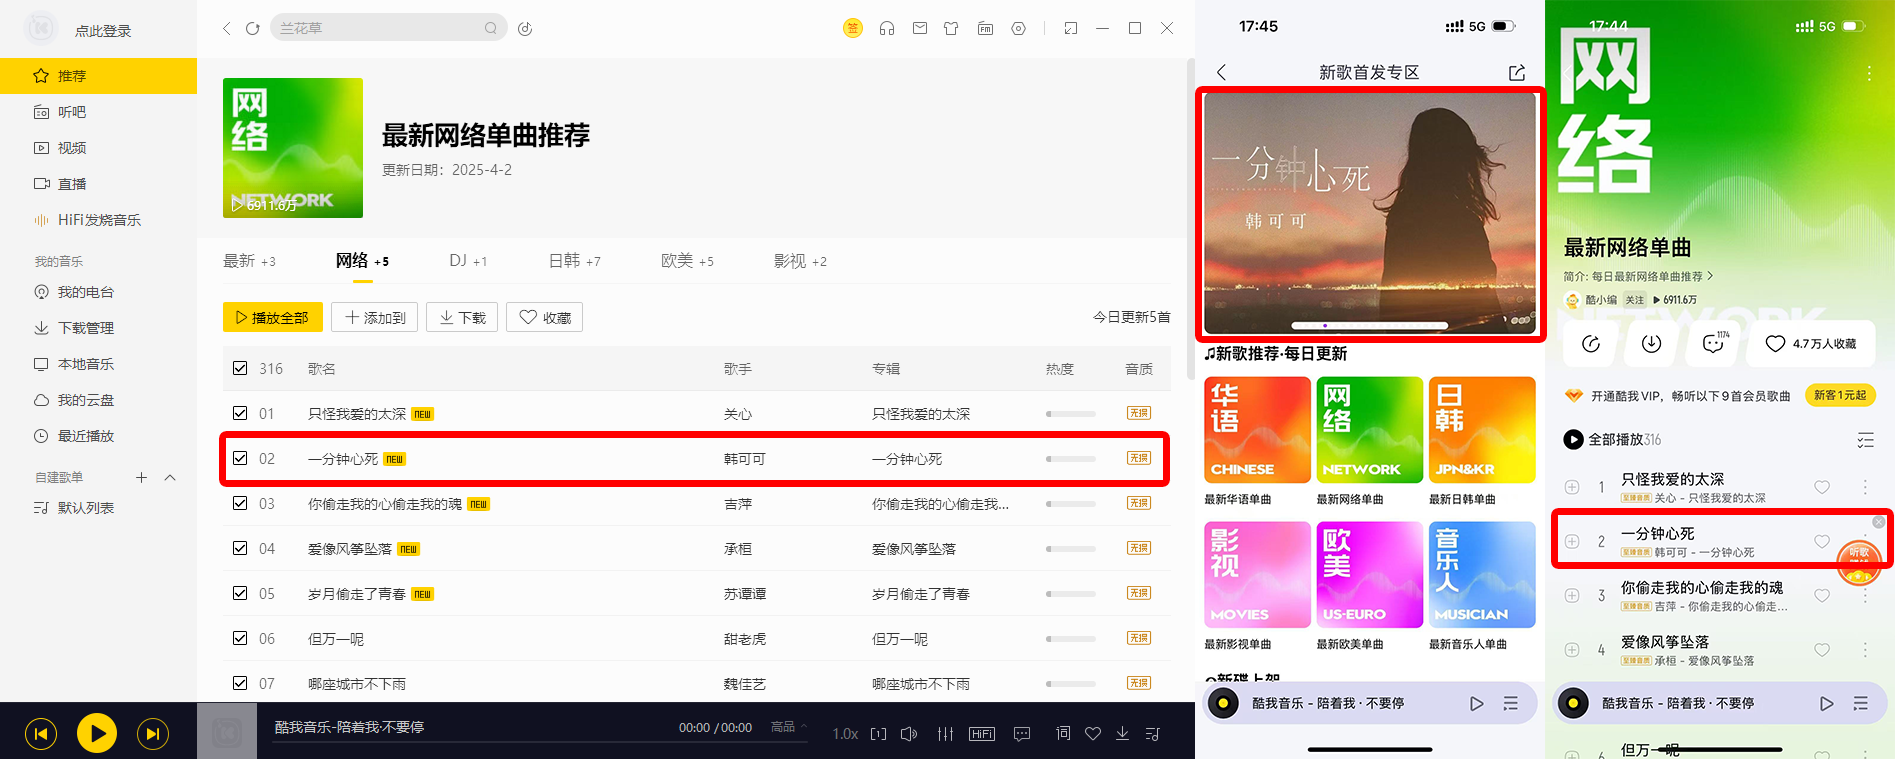Open the 一分钟心死 banner image
The width and height of the screenshot is (1895, 759).
[1370, 213]
